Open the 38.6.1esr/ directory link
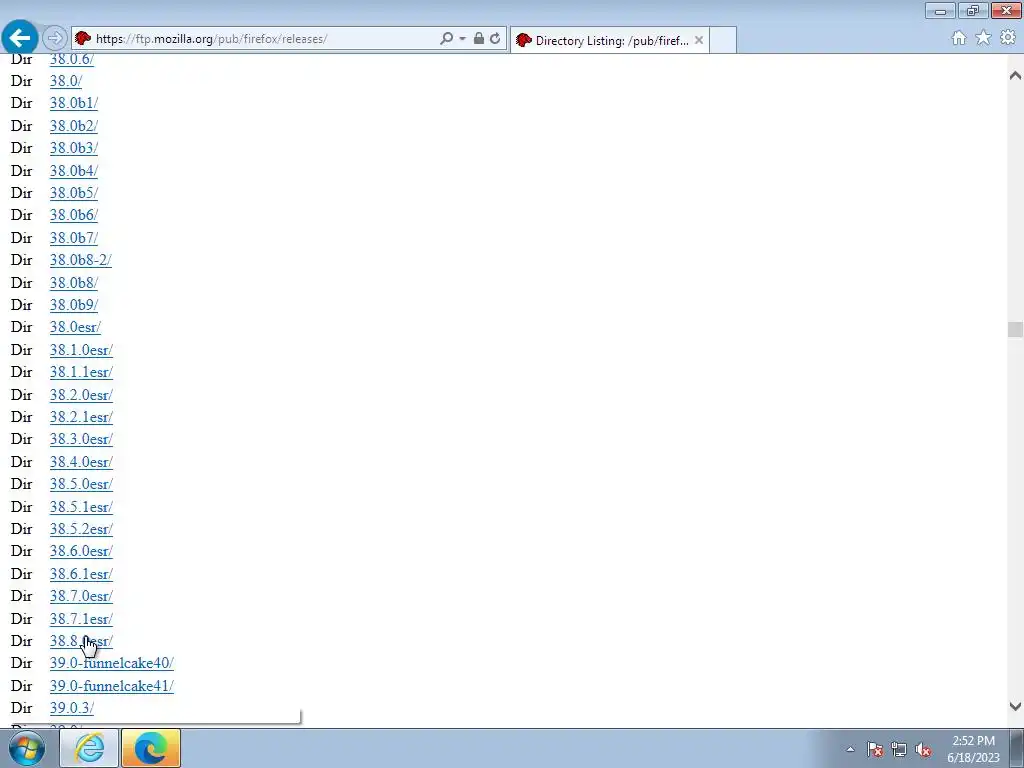1024x768 pixels. click(x=81, y=575)
